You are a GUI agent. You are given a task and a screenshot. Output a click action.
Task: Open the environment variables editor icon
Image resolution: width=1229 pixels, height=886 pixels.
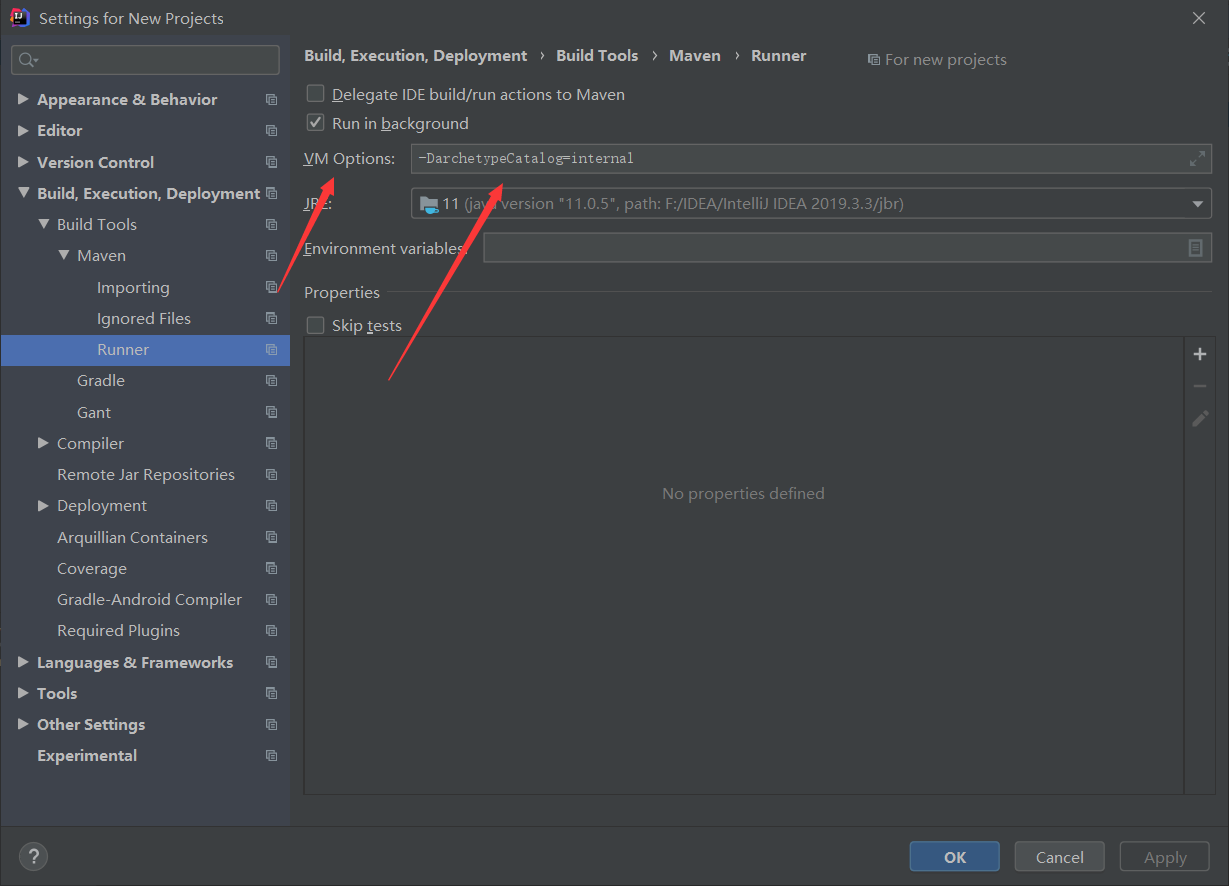1195,248
